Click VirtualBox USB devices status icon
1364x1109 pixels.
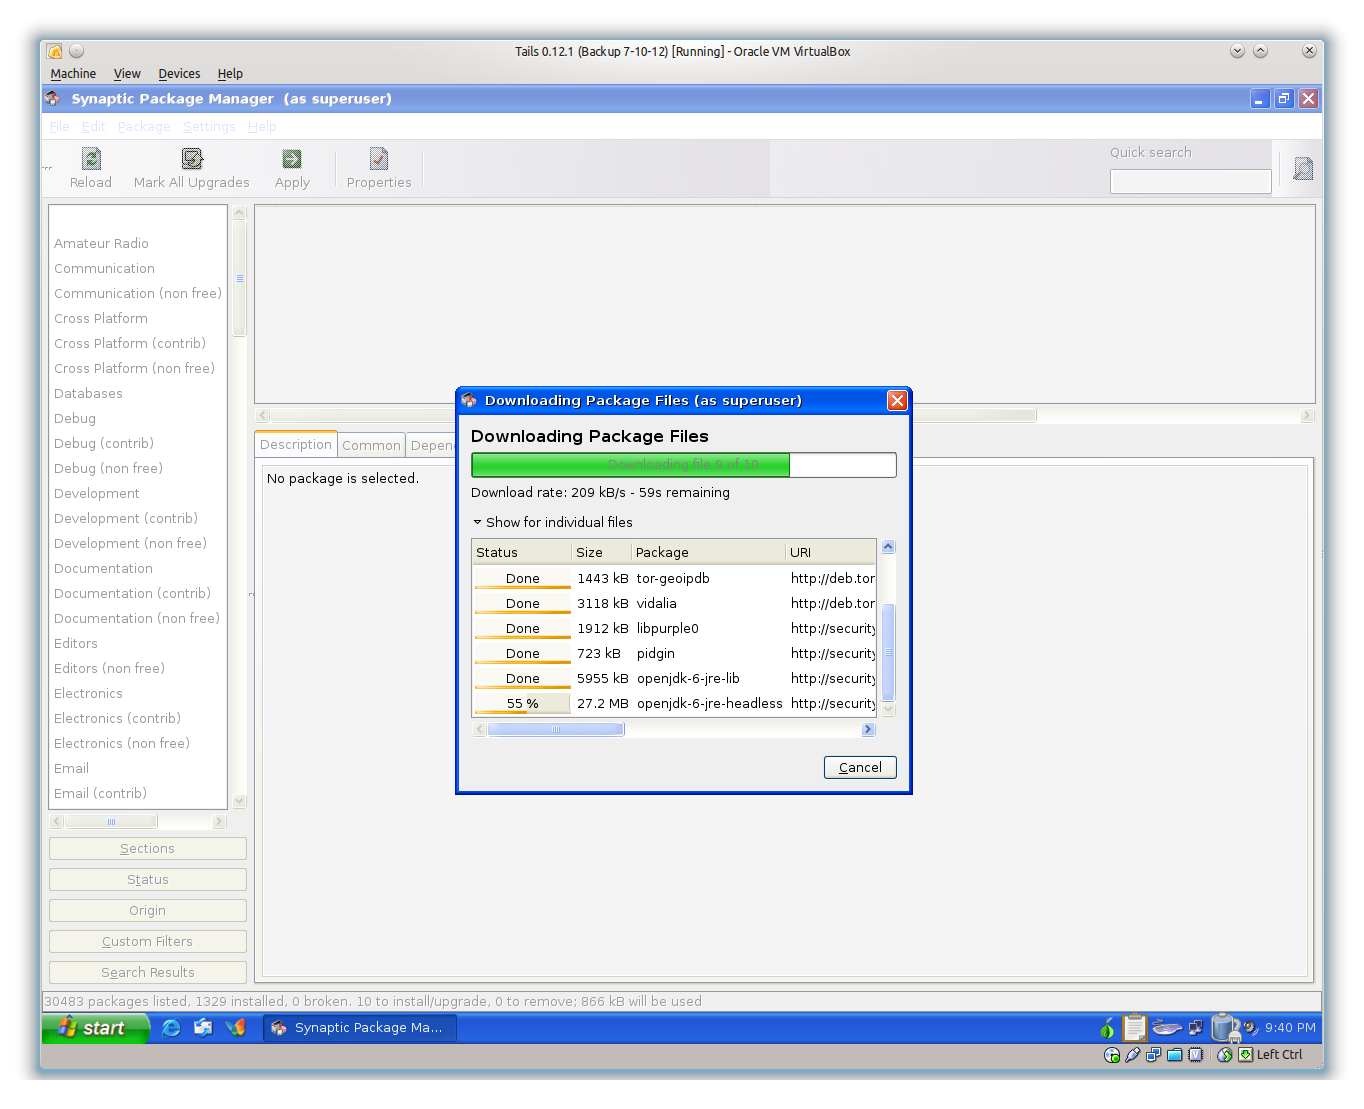[x=1132, y=1055]
